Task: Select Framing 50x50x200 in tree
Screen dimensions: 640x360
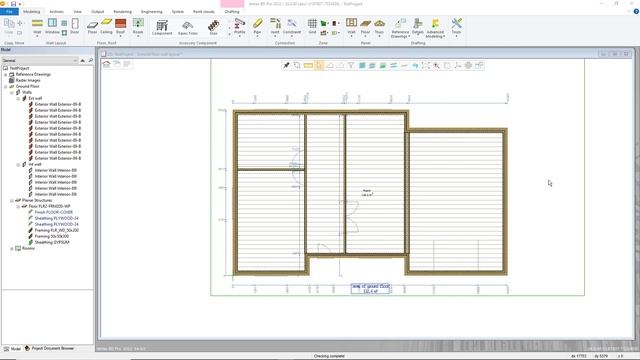Action: (x=51, y=236)
